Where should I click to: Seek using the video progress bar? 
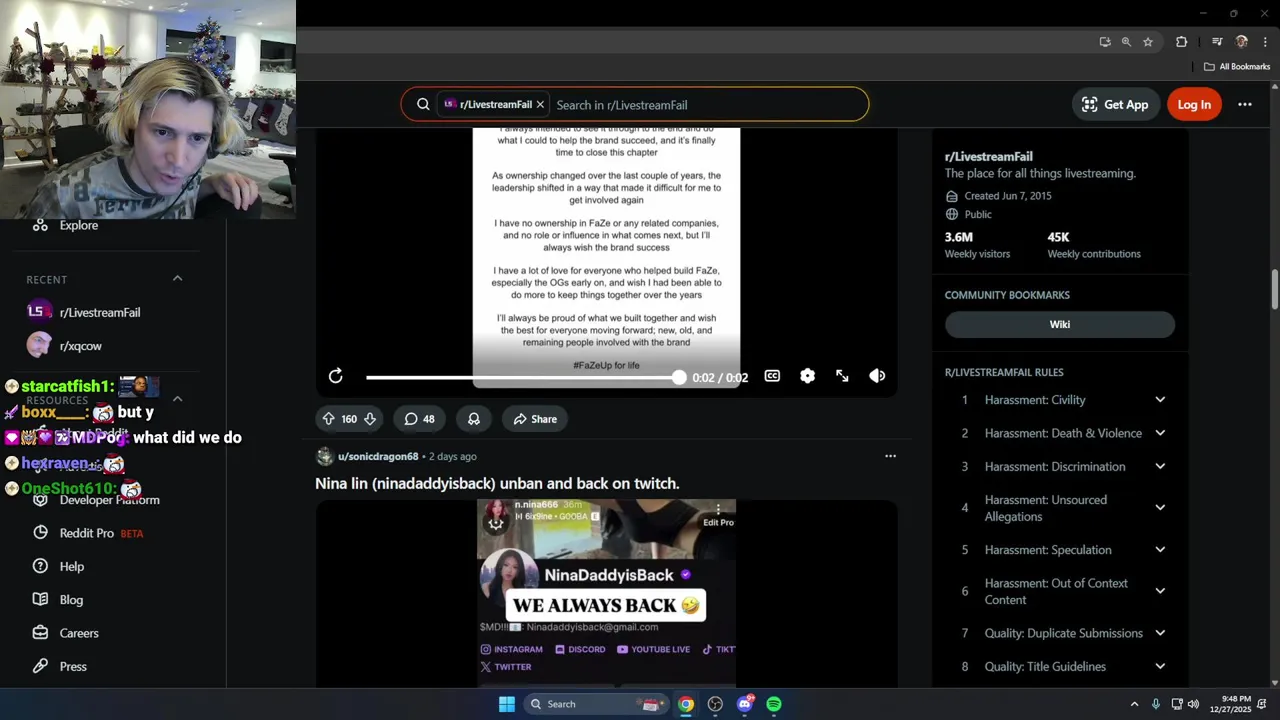point(527,377)
